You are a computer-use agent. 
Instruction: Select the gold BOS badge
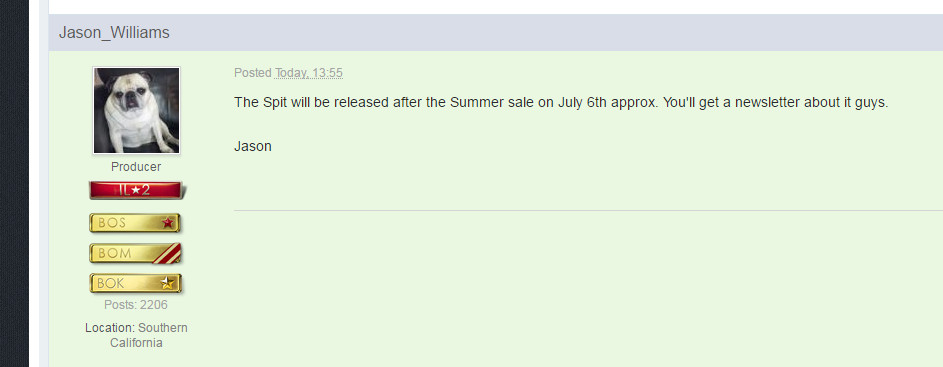click(135, 223)
